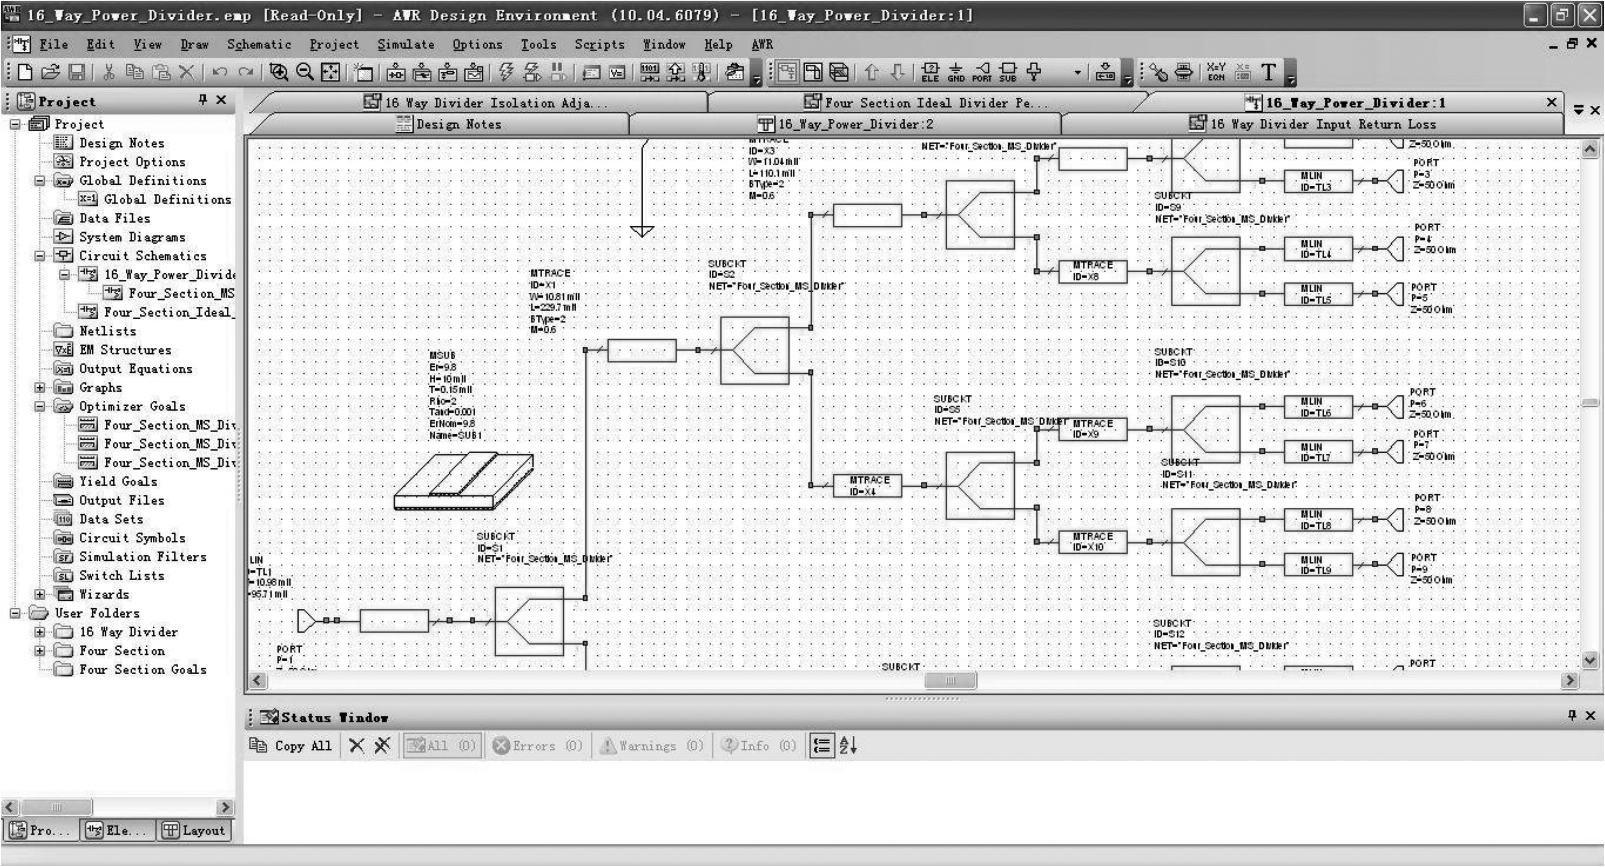Insert a GND ground element
1605x867 pixels.
coord(956,72)
